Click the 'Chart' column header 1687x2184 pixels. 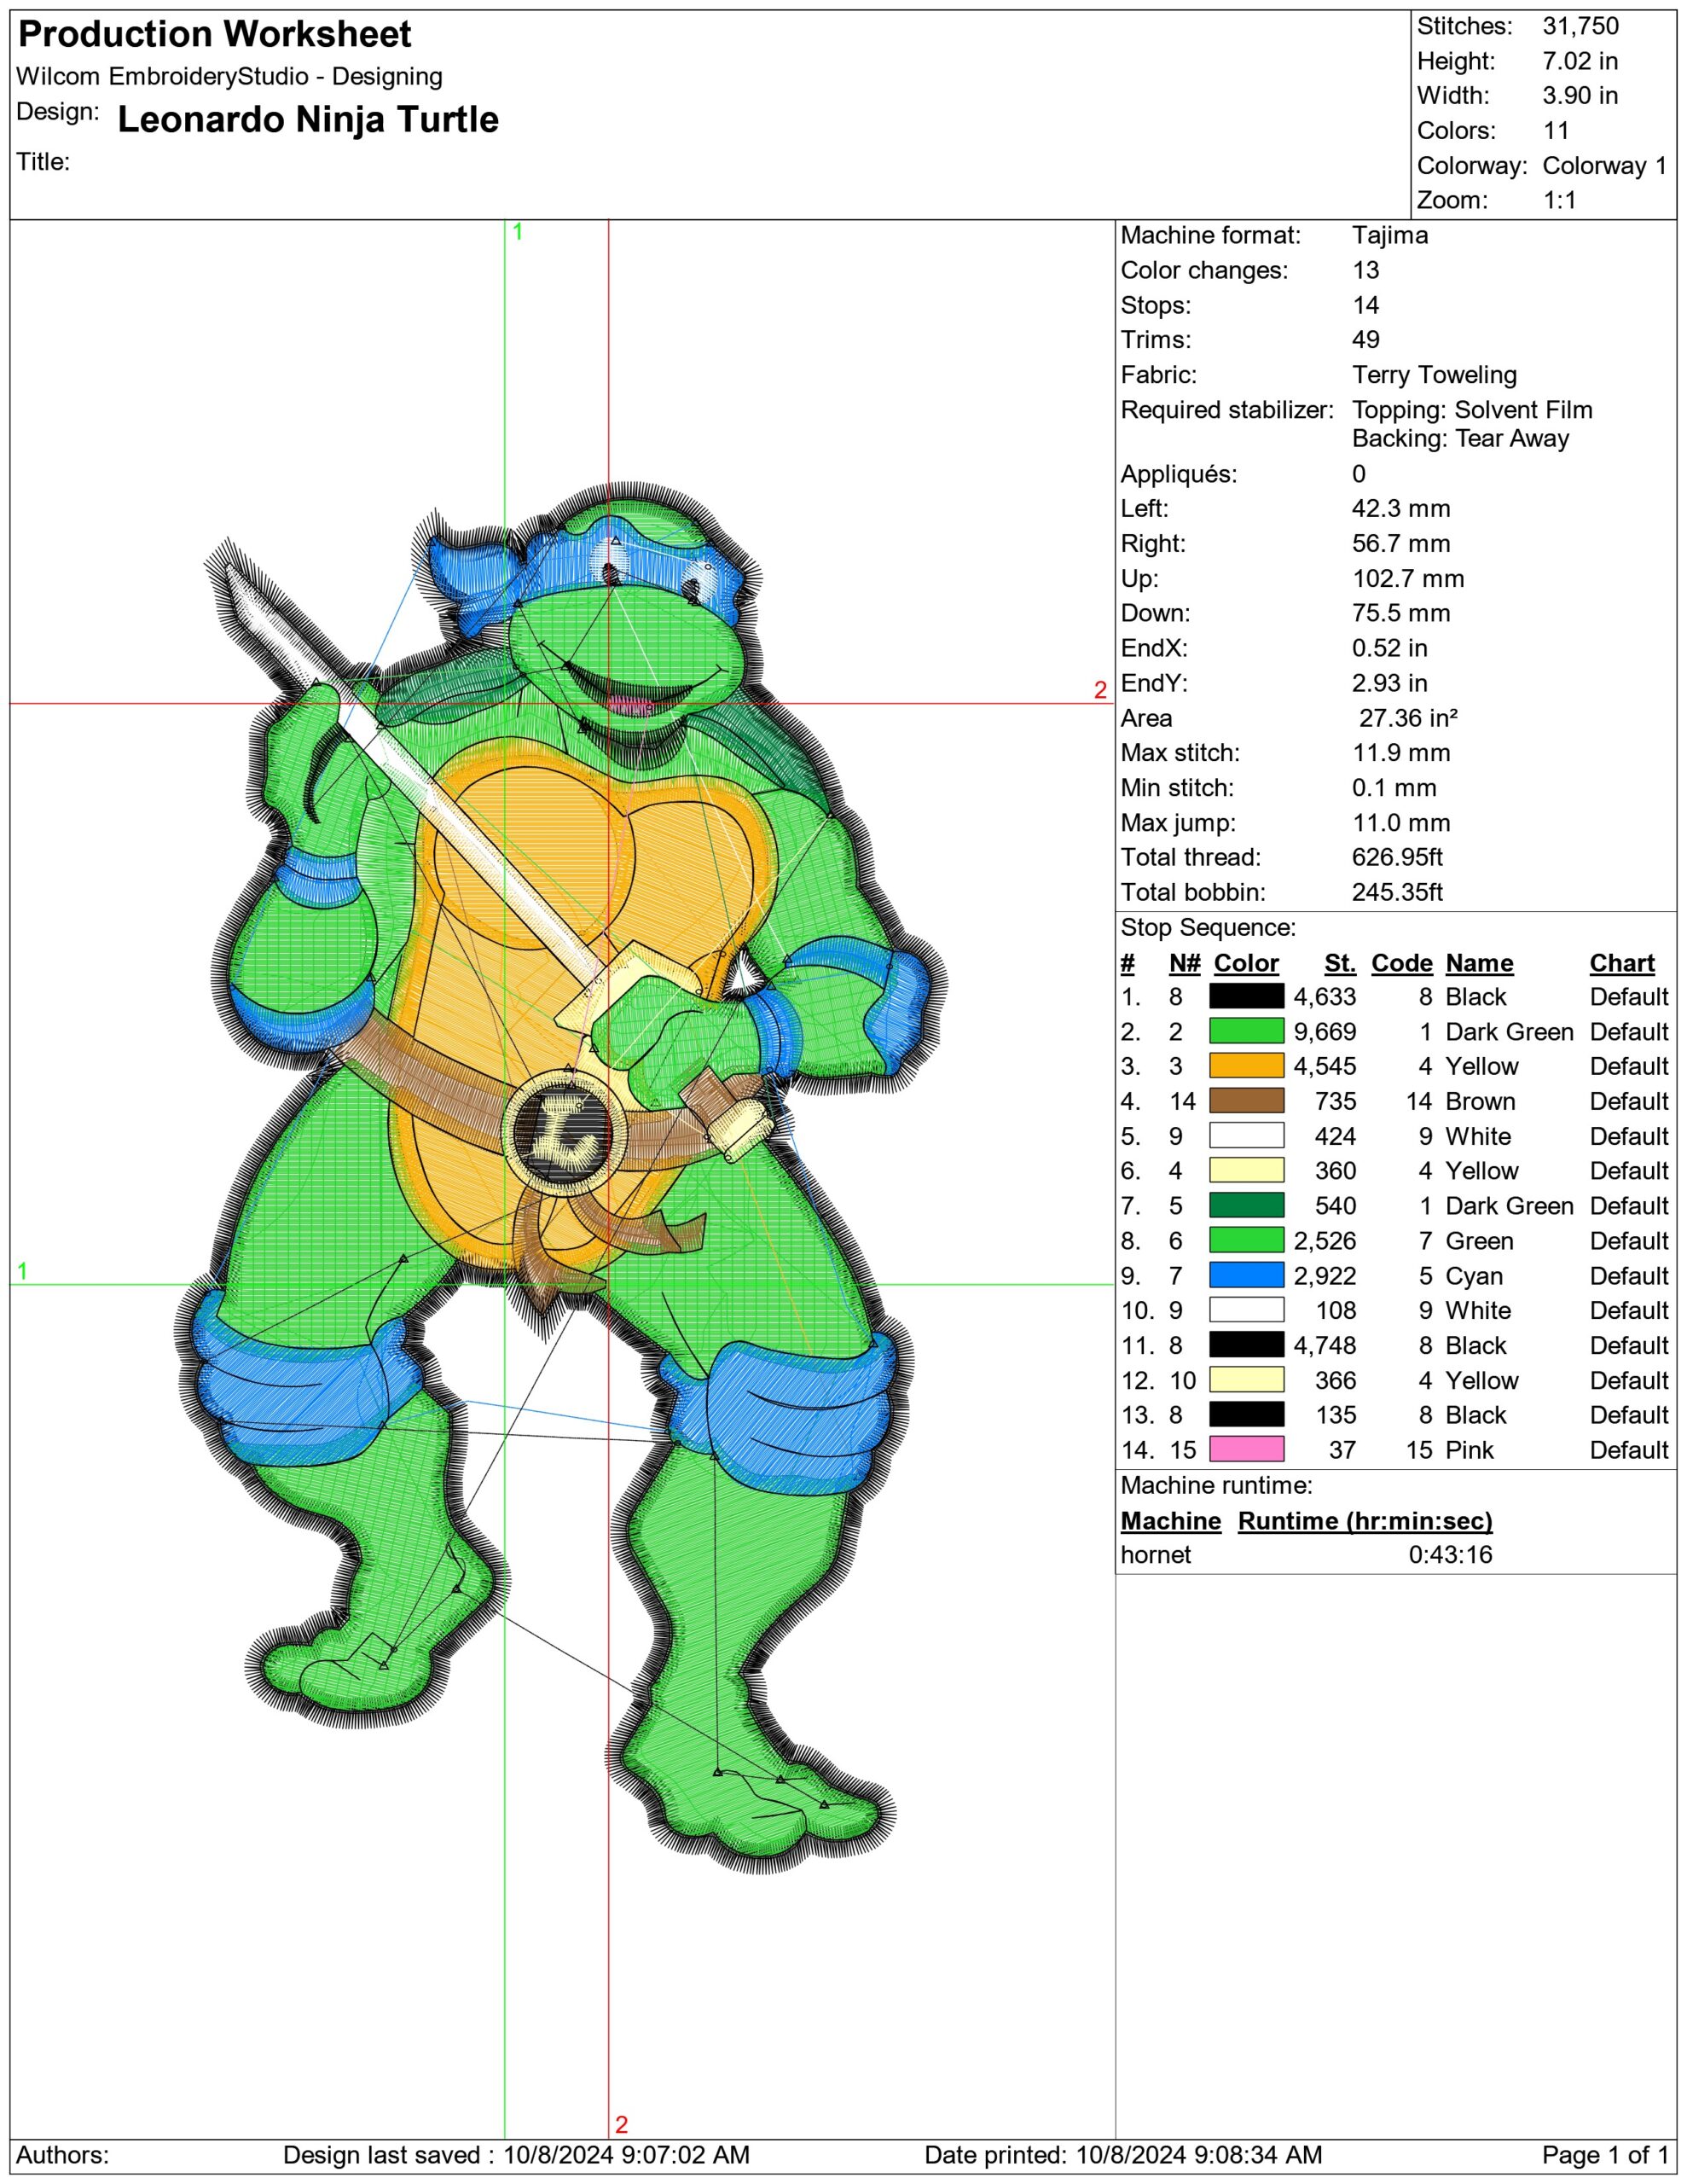(x=1622, y=963)
